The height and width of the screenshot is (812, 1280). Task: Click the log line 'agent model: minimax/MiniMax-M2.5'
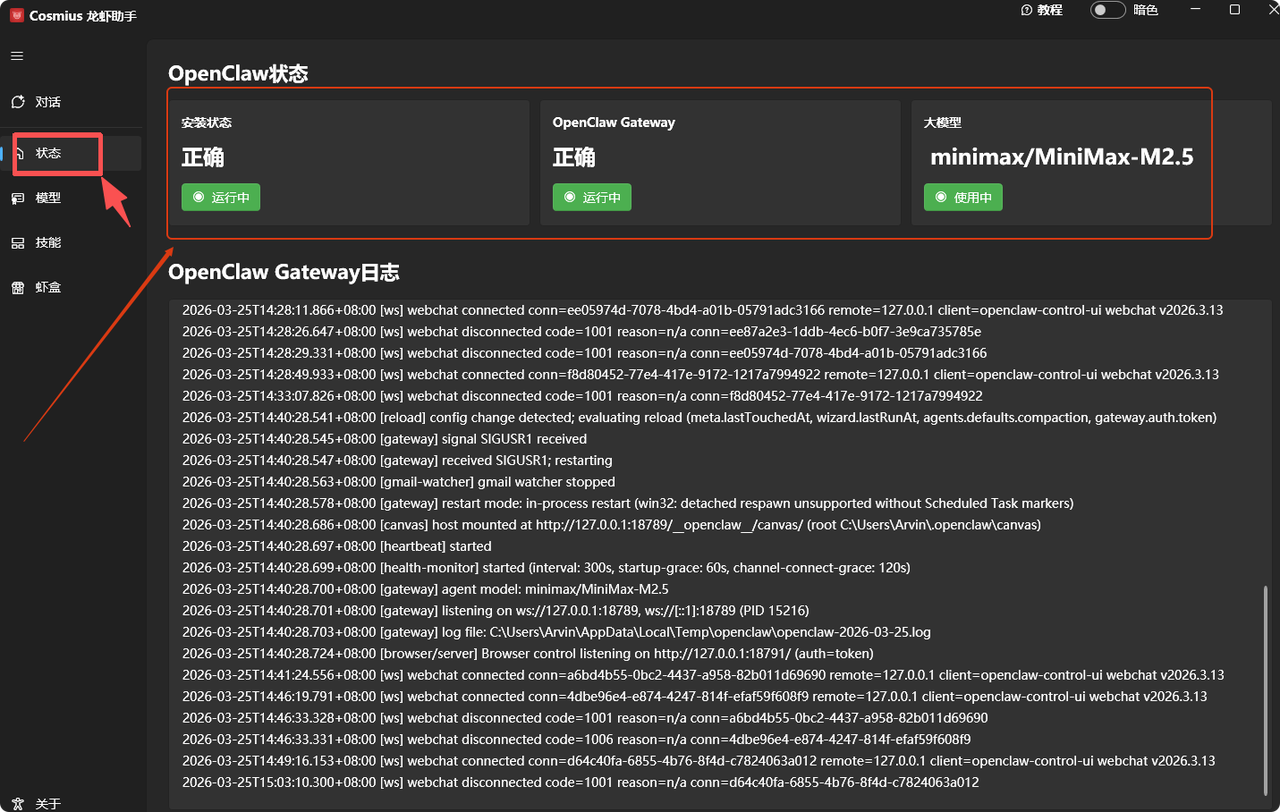click(x=425, y=589)
